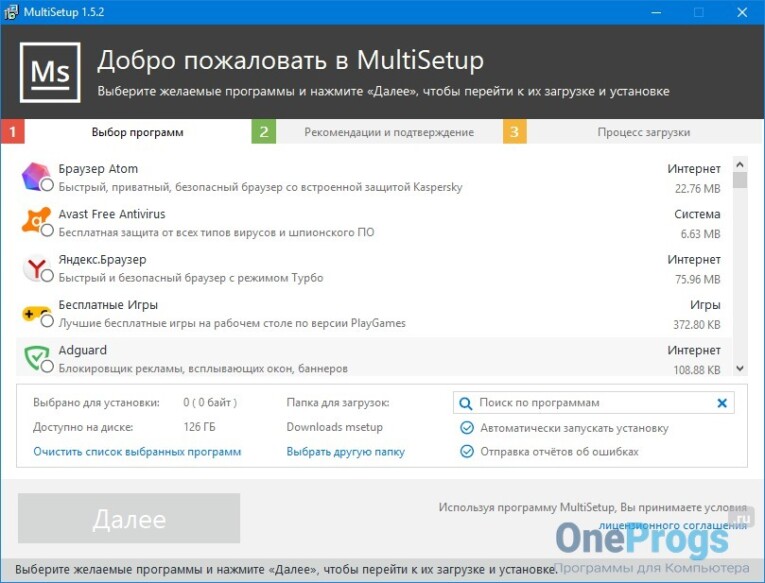This screenshot has height=583, width=765.
Task: Click Adguard description Блокировщик рекламы
Action: [203, 368]
